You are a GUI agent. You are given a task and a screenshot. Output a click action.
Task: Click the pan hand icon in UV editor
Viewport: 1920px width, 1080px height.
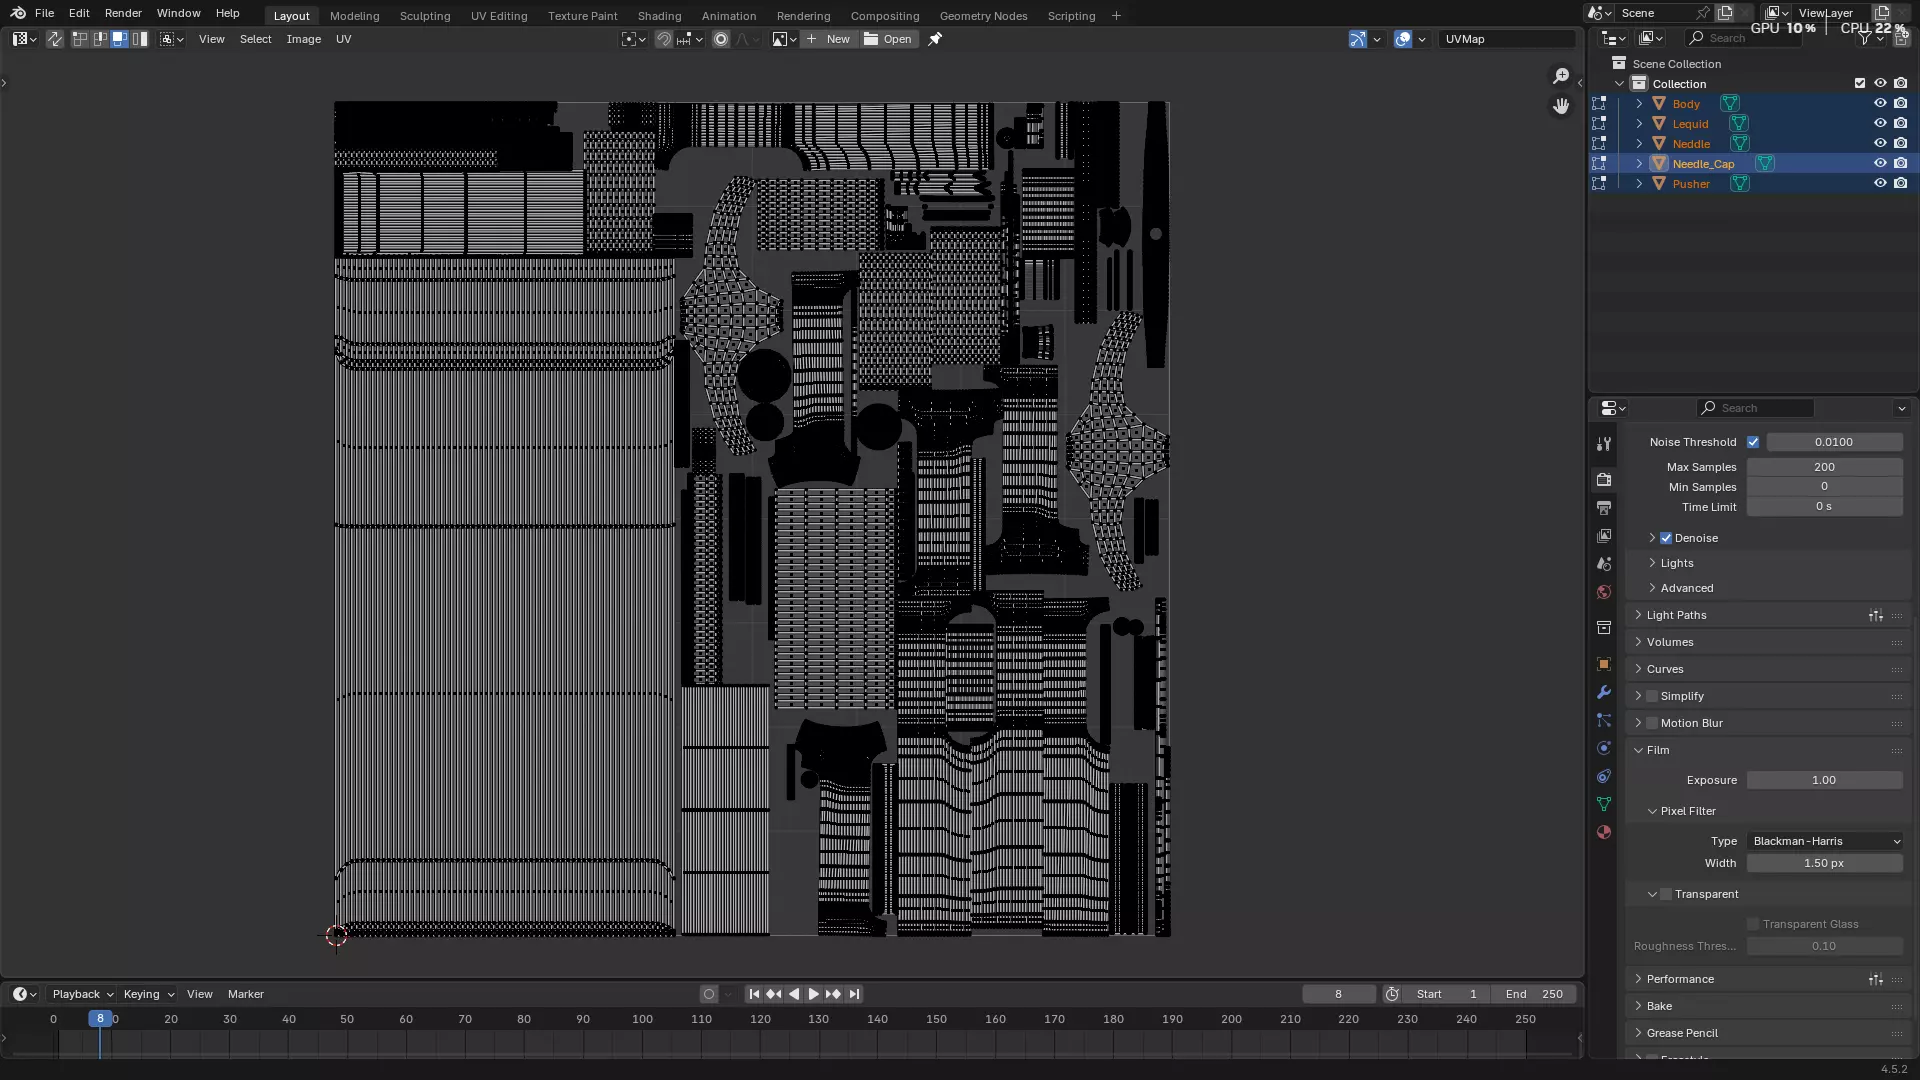point(1561,106)
